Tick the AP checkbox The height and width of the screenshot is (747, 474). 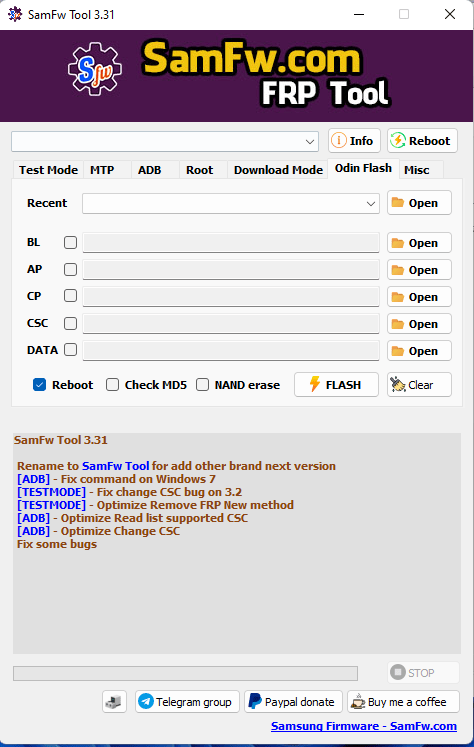[x=71, y=270]
